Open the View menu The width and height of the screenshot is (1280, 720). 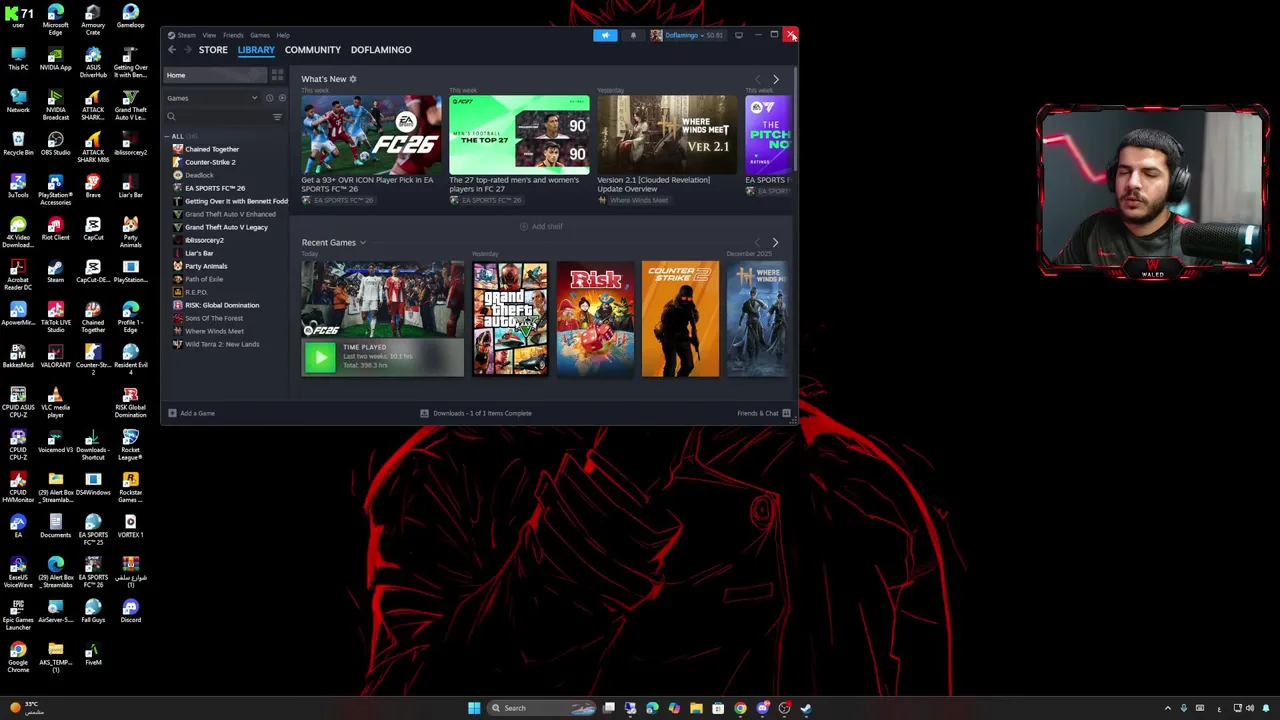pyautogui.click(x=210, y=35)
